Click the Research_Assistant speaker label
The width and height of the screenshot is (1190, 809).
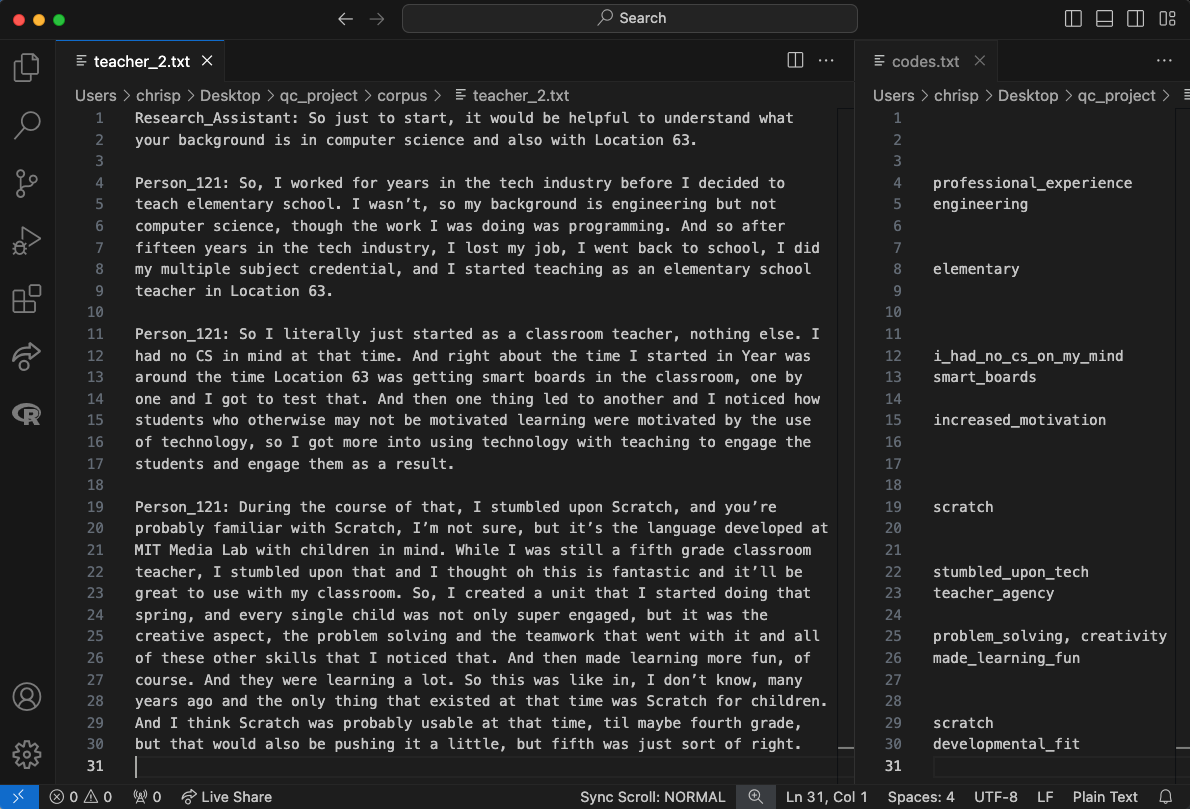pos(217,118)
